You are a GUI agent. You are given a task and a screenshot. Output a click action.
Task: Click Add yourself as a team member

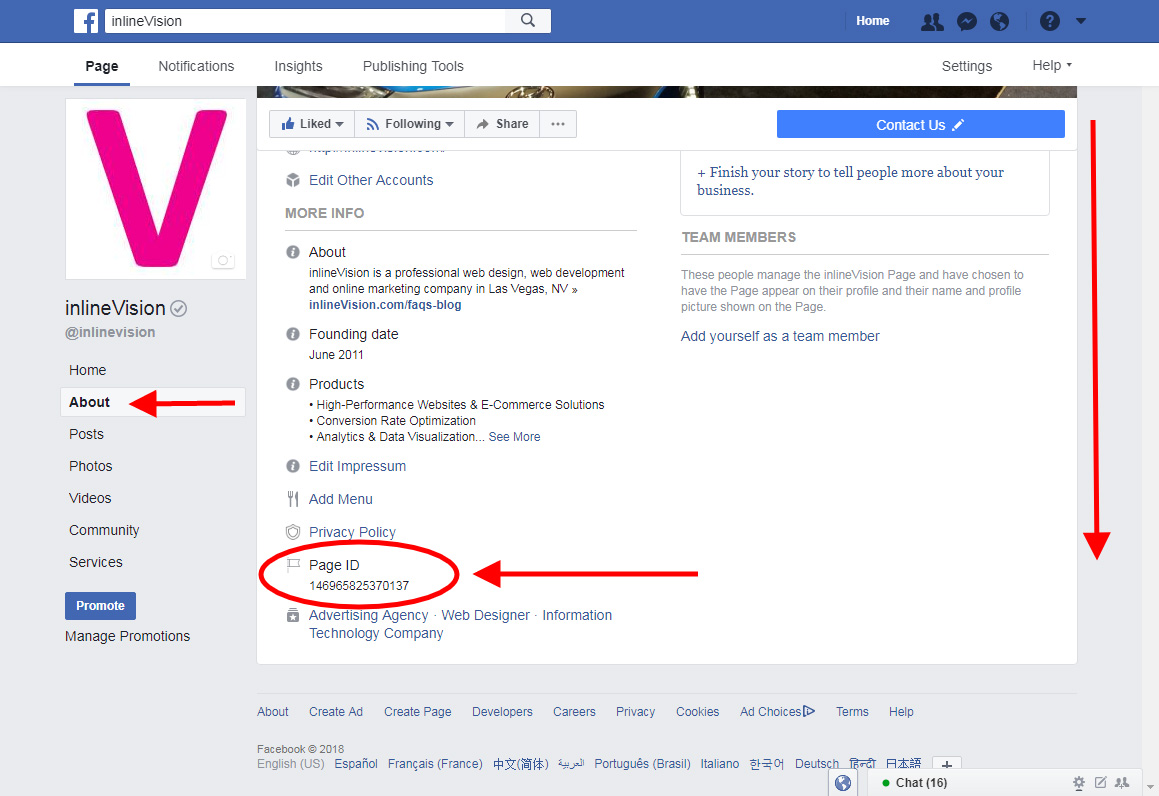(780, 336)
